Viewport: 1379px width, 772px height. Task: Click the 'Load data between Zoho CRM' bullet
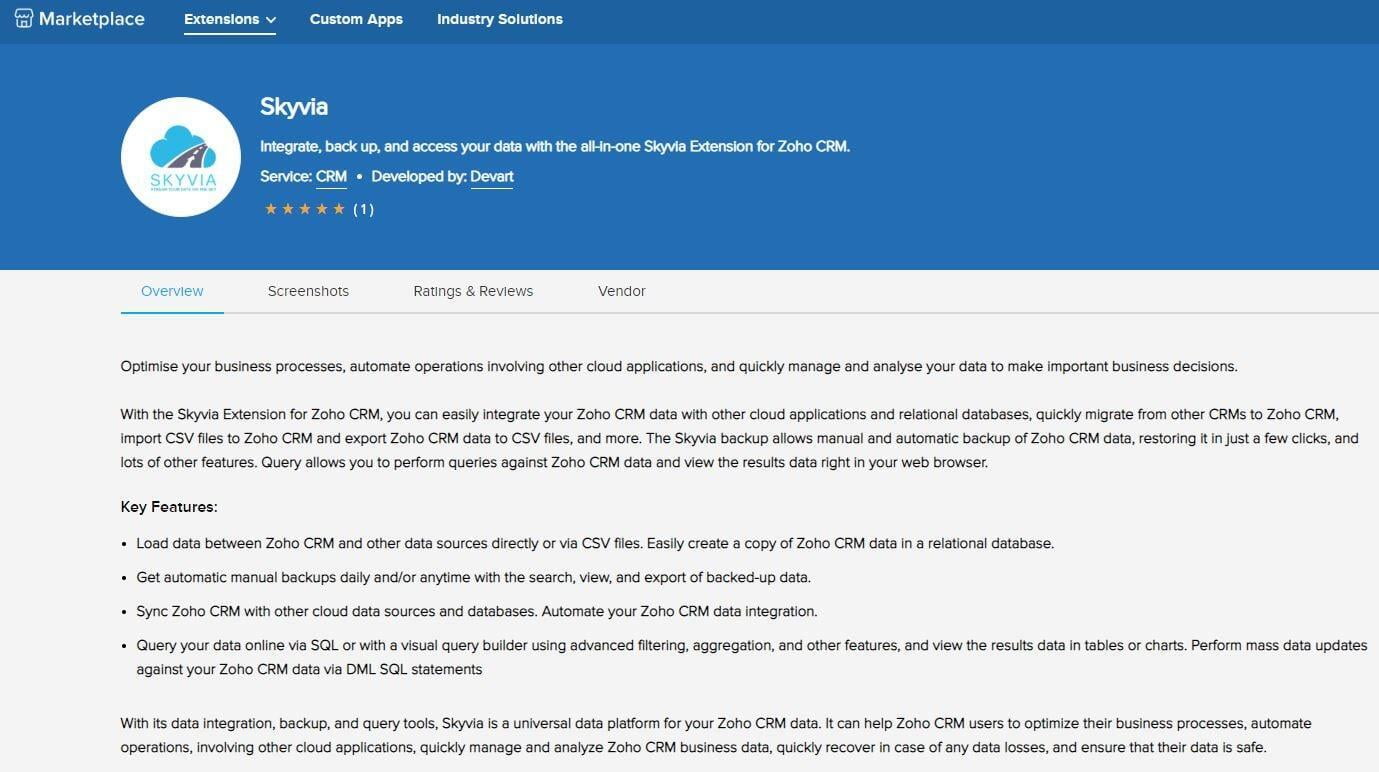click(595, 544)
